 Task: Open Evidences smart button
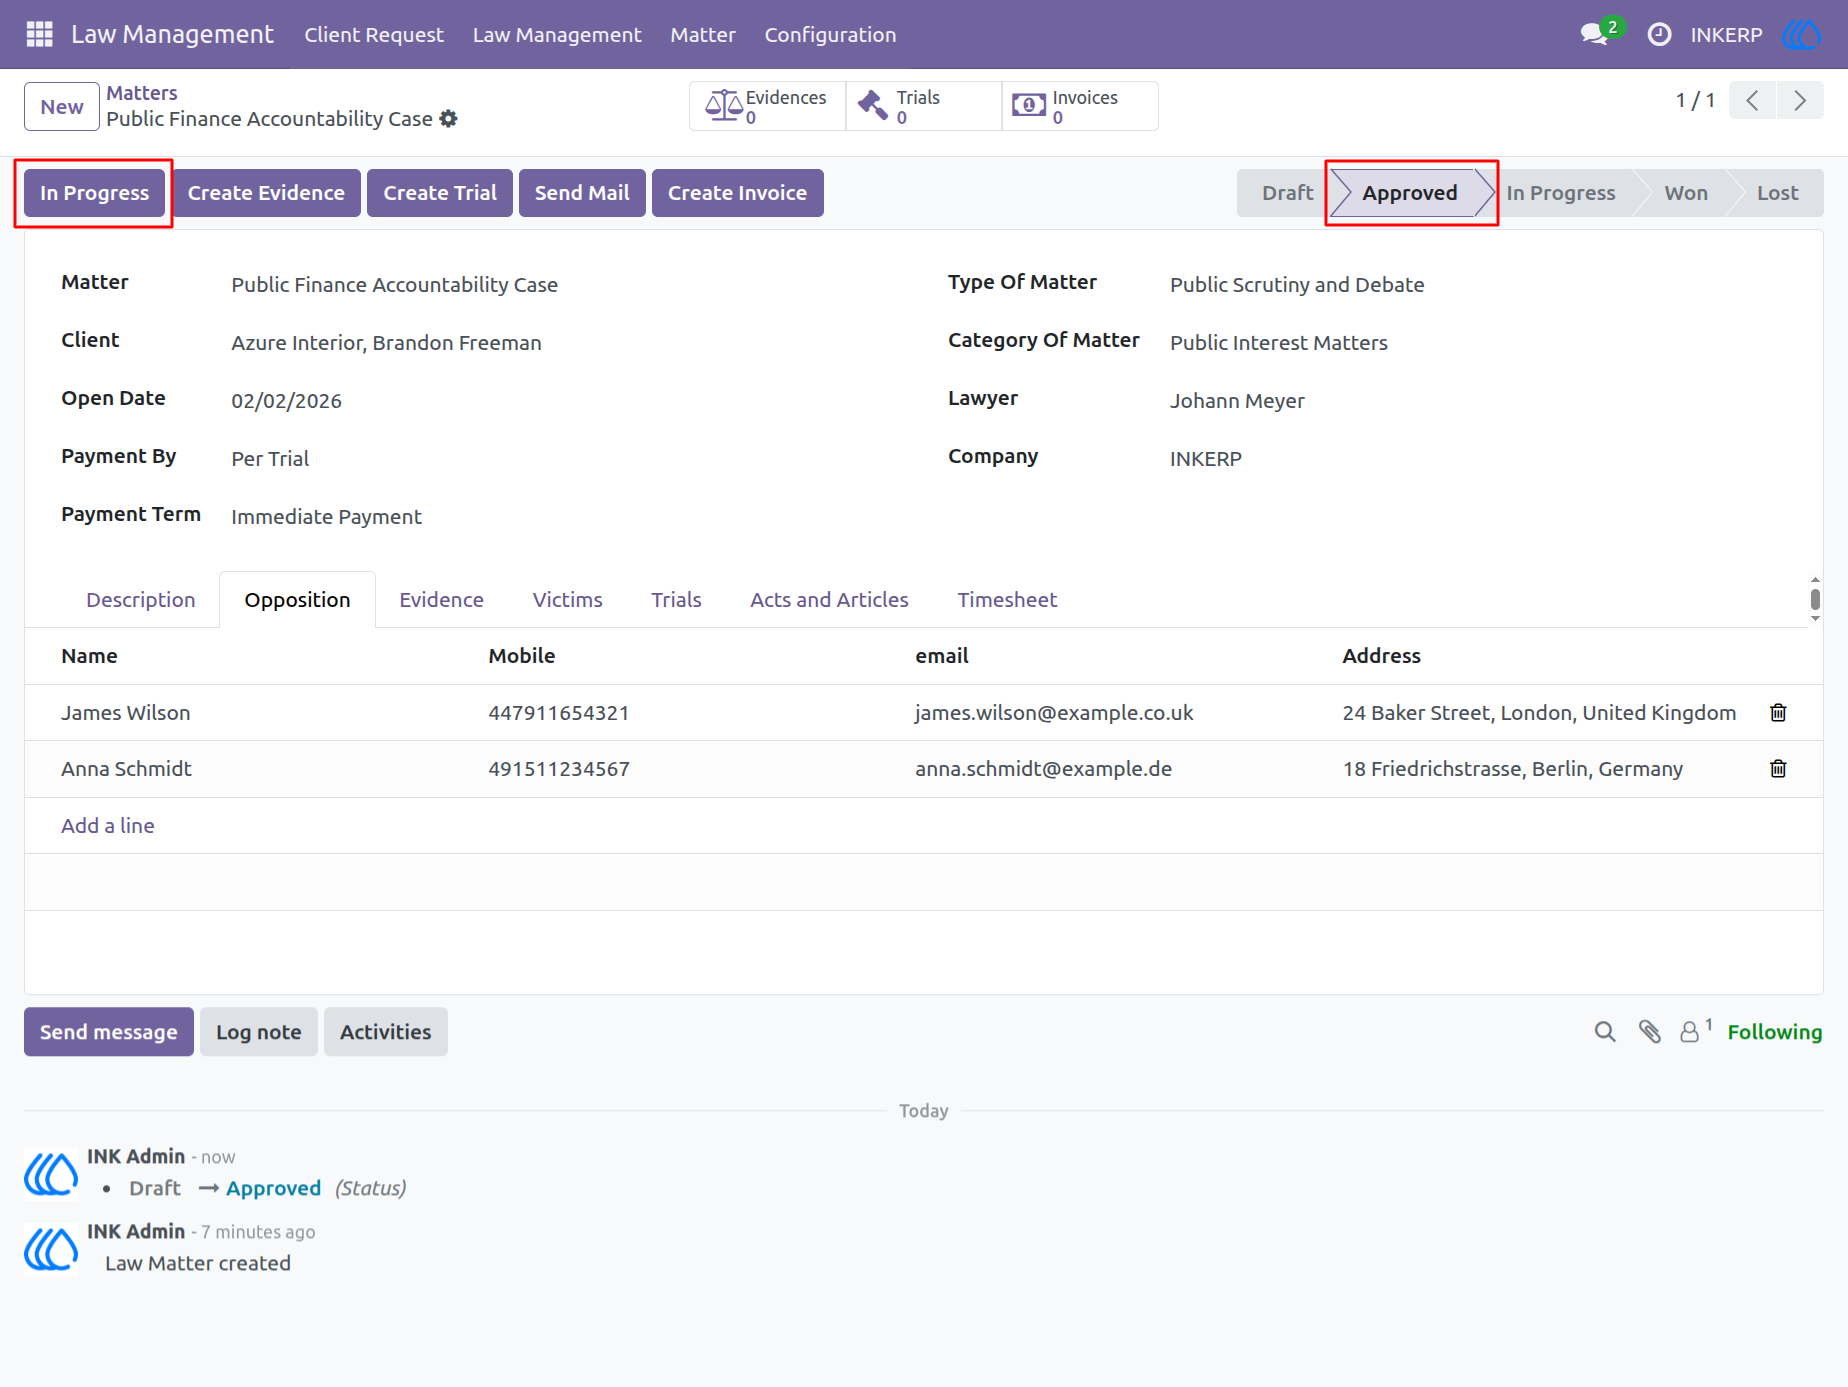click(767, 106)
